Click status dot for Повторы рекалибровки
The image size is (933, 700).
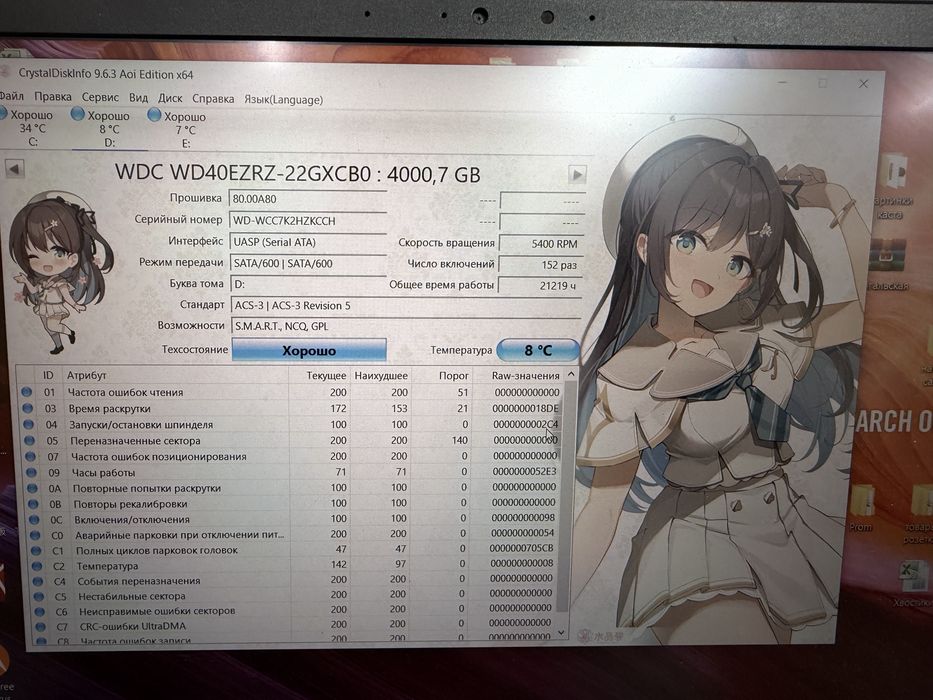point(35,504)
